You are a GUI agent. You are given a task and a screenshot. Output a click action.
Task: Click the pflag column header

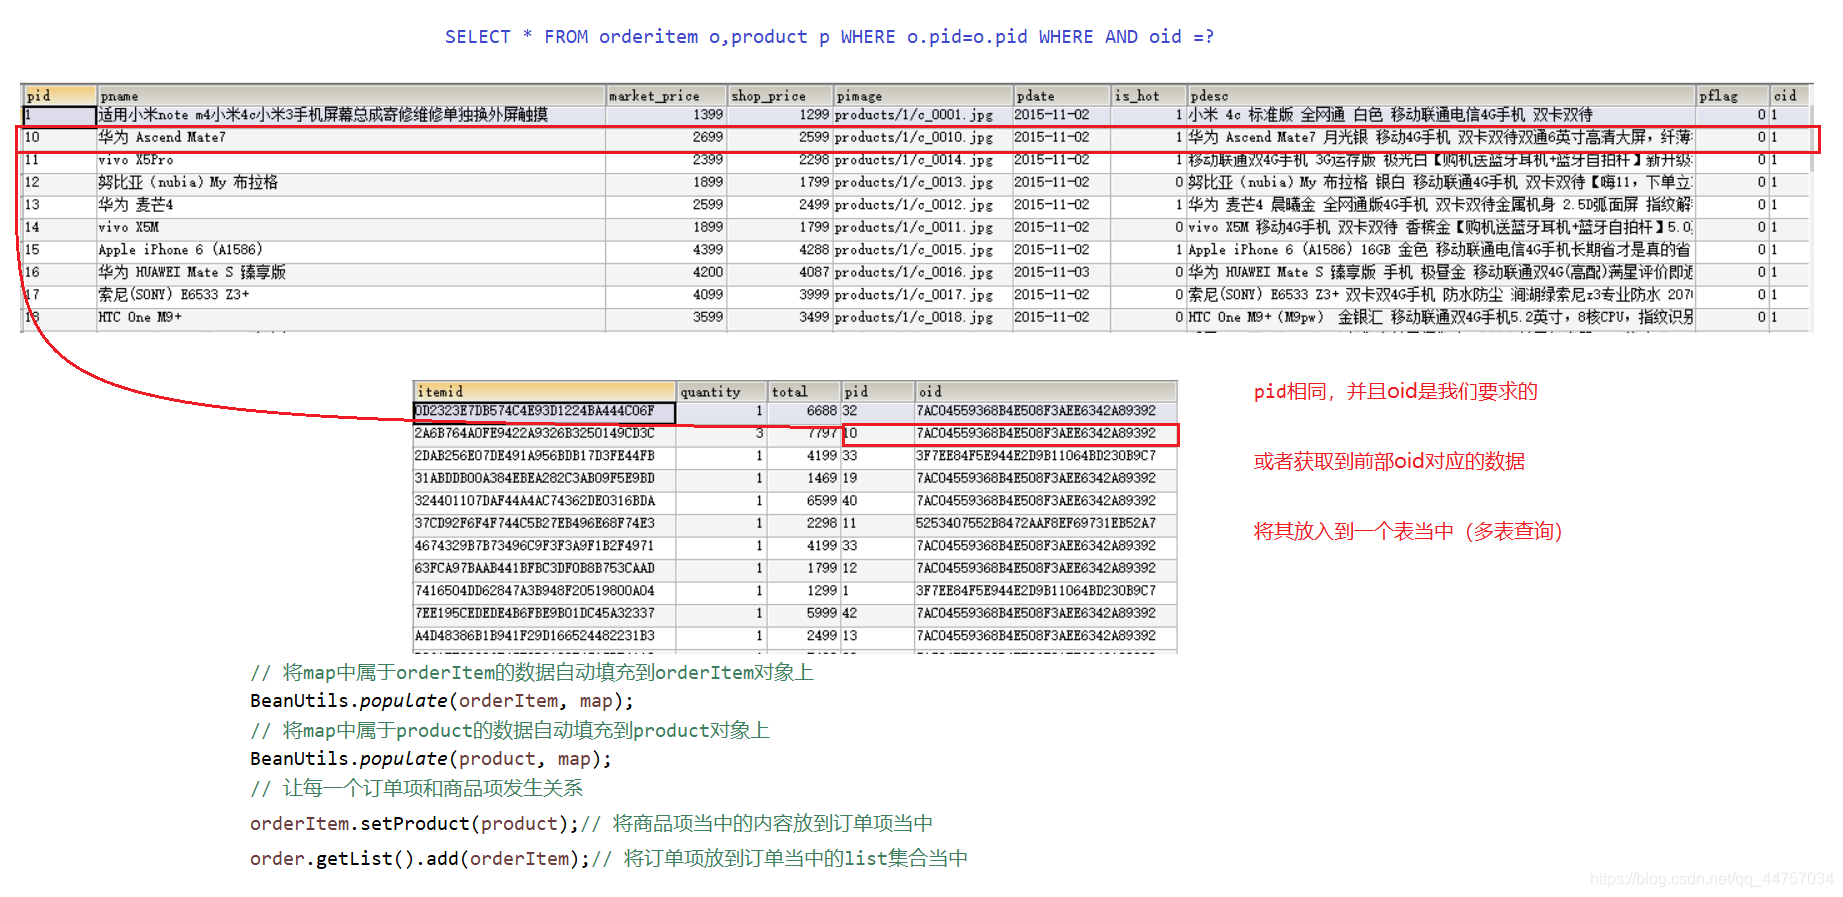point(1733,96)
